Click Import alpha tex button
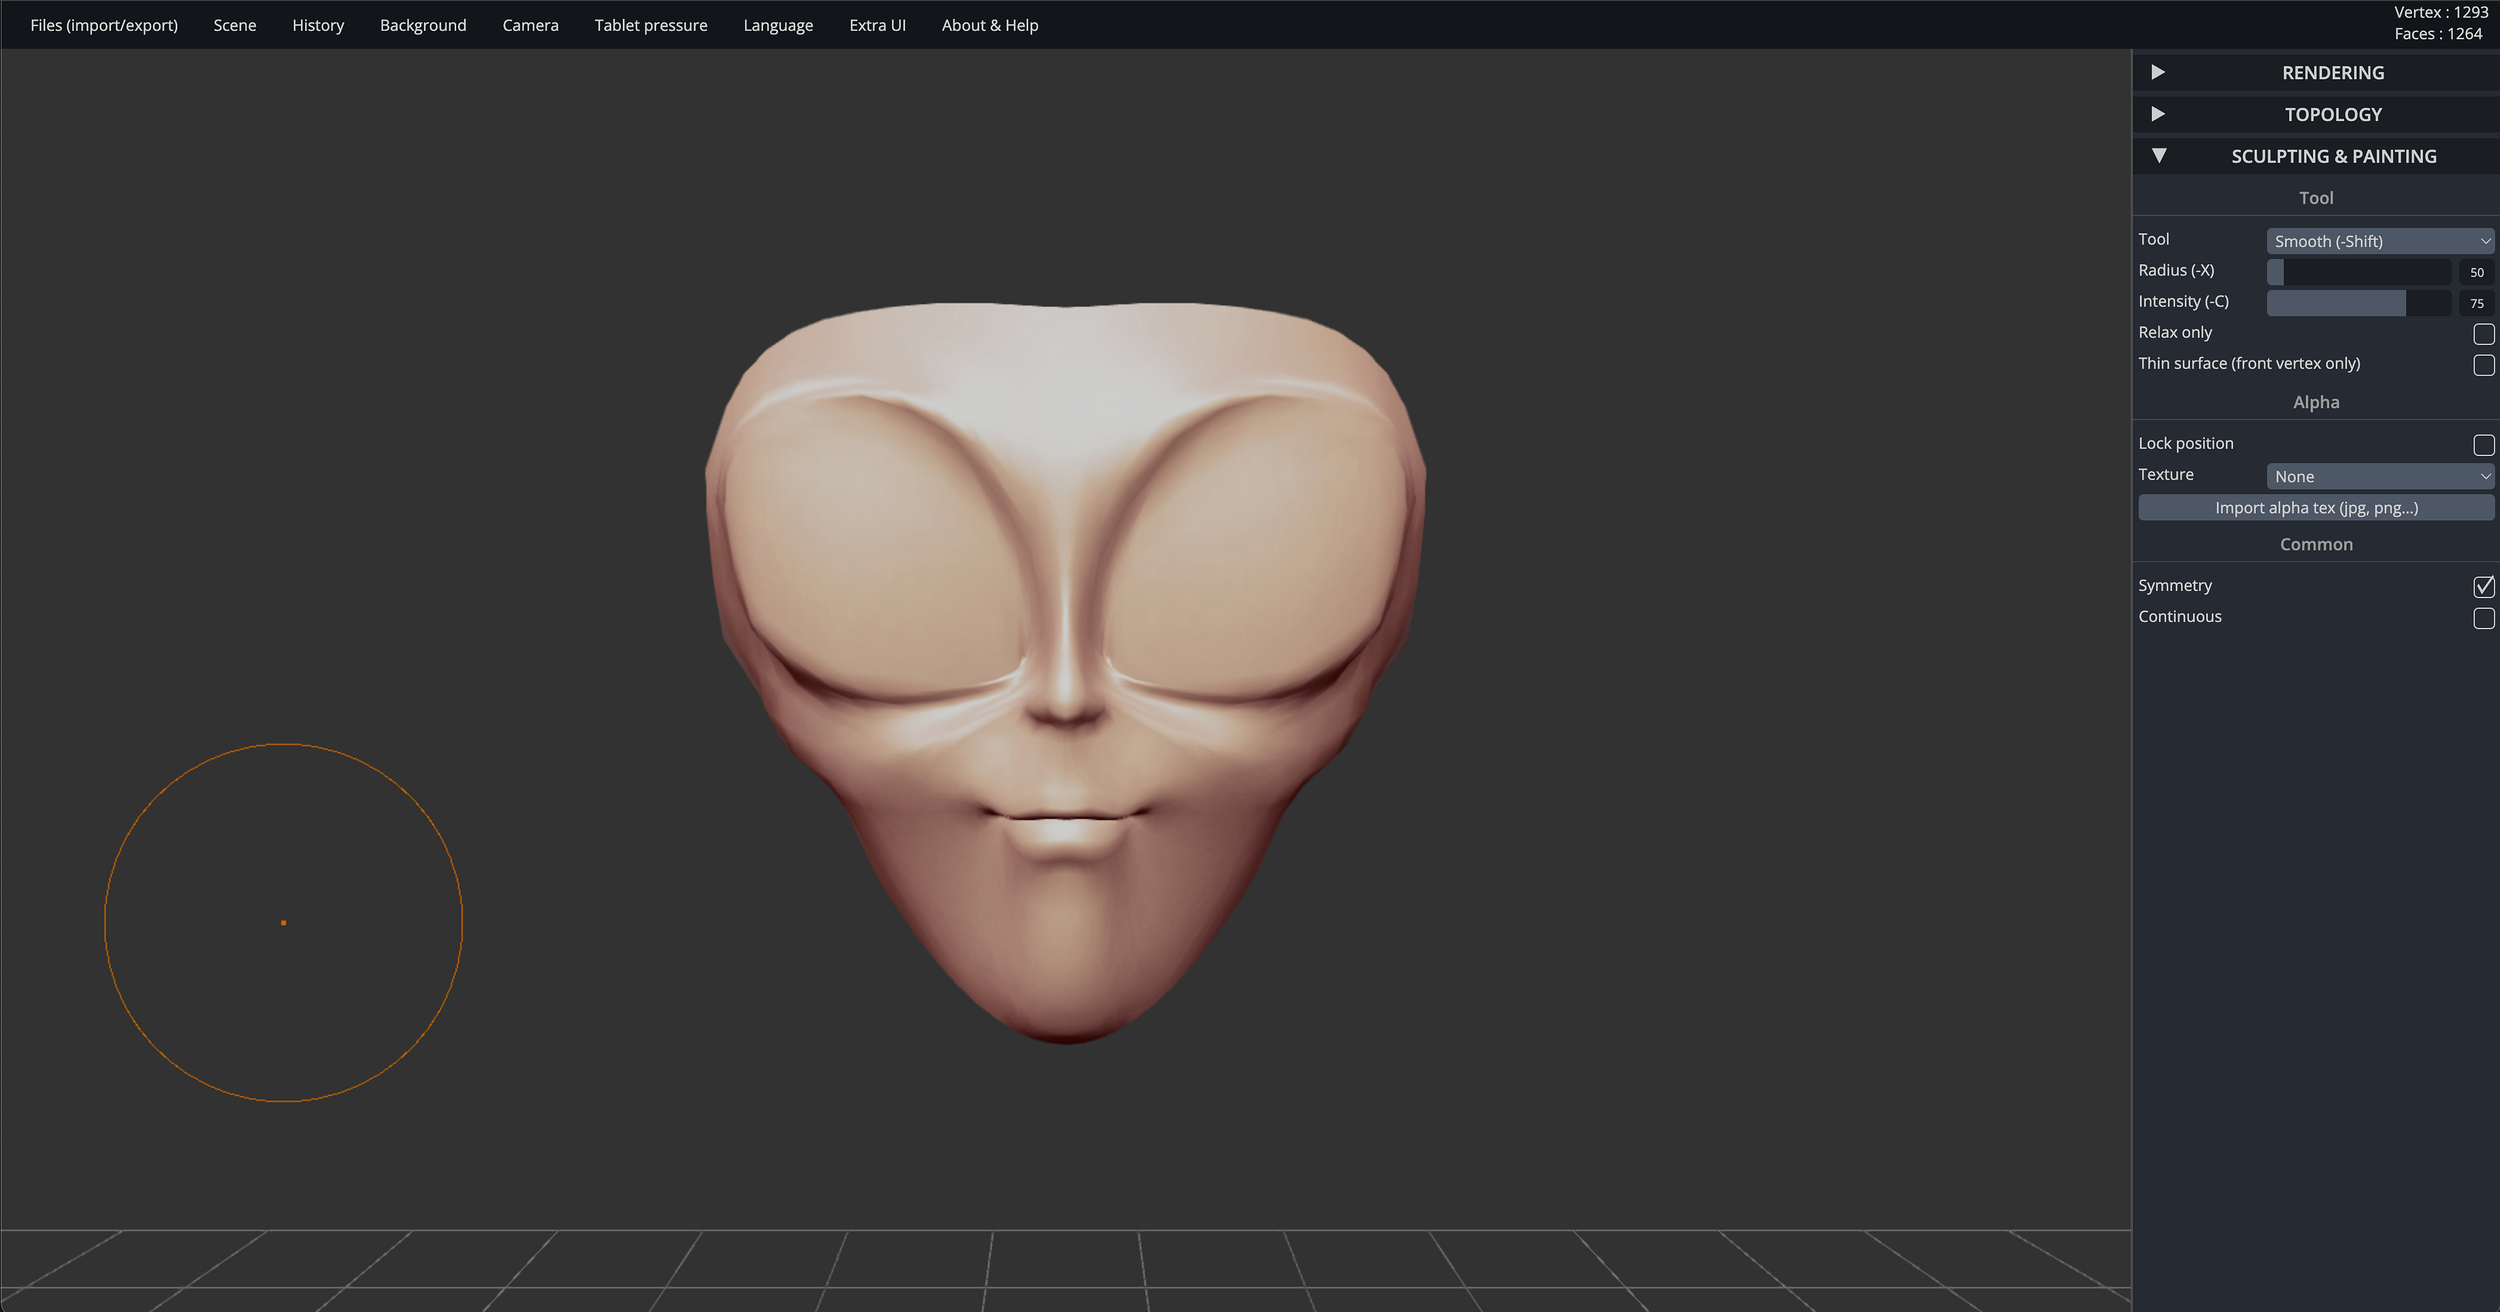The height and width of the screenshot is (1312, 2500). (x=2315, y=508)
